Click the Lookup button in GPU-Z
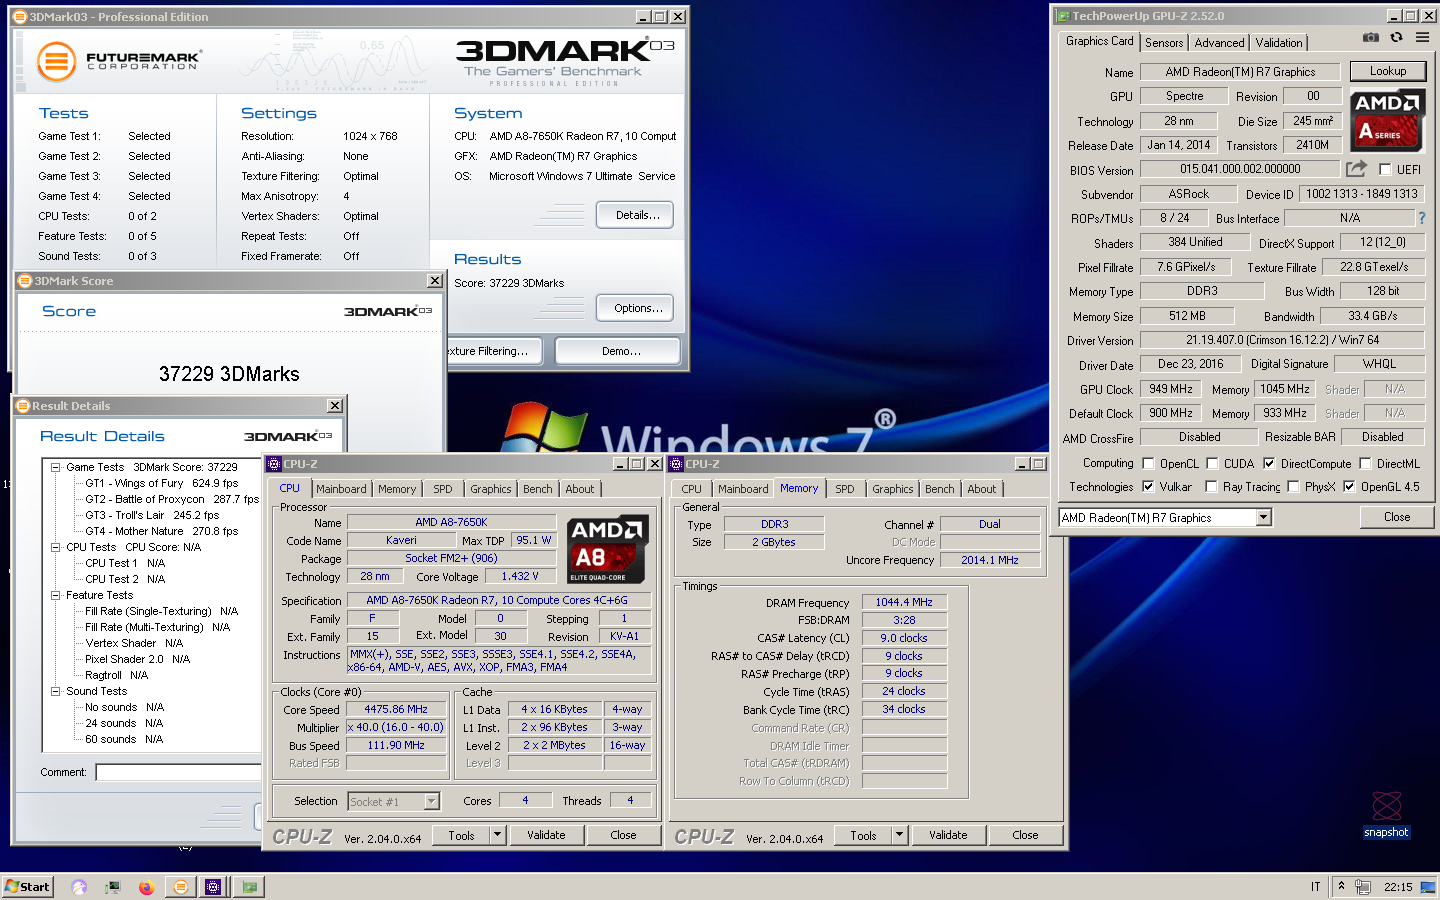 tap(1388, 71)
